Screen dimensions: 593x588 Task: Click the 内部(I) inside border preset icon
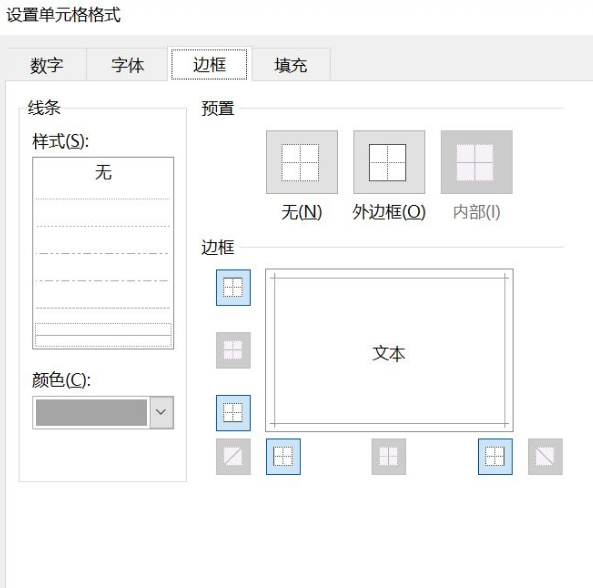point(477,162)
